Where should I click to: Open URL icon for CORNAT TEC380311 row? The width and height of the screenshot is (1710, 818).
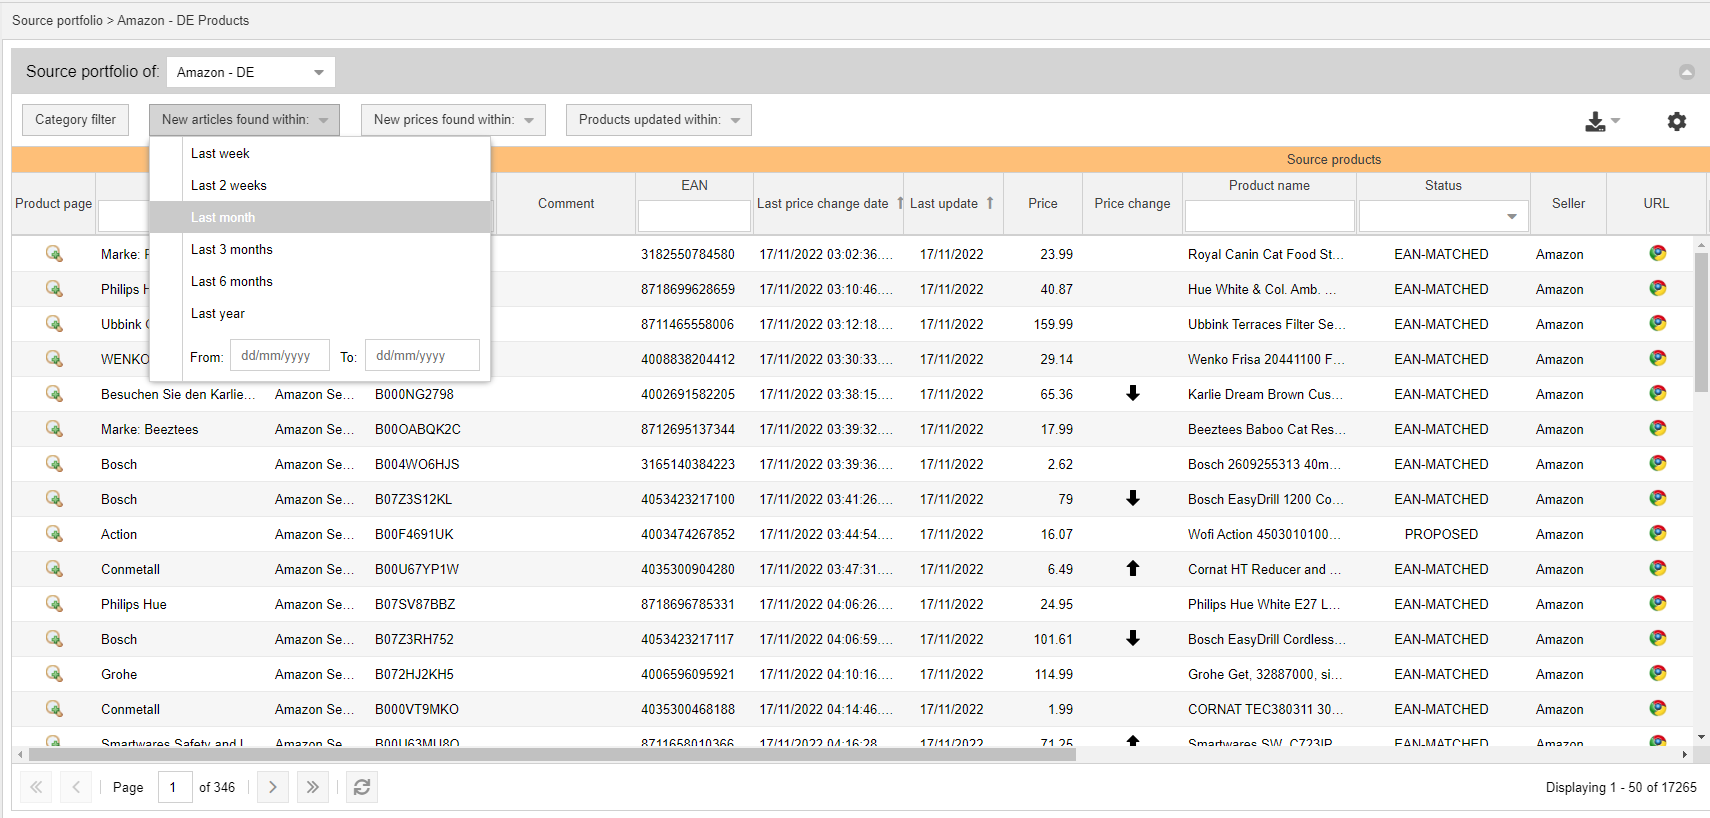[x=1658, y=708]
